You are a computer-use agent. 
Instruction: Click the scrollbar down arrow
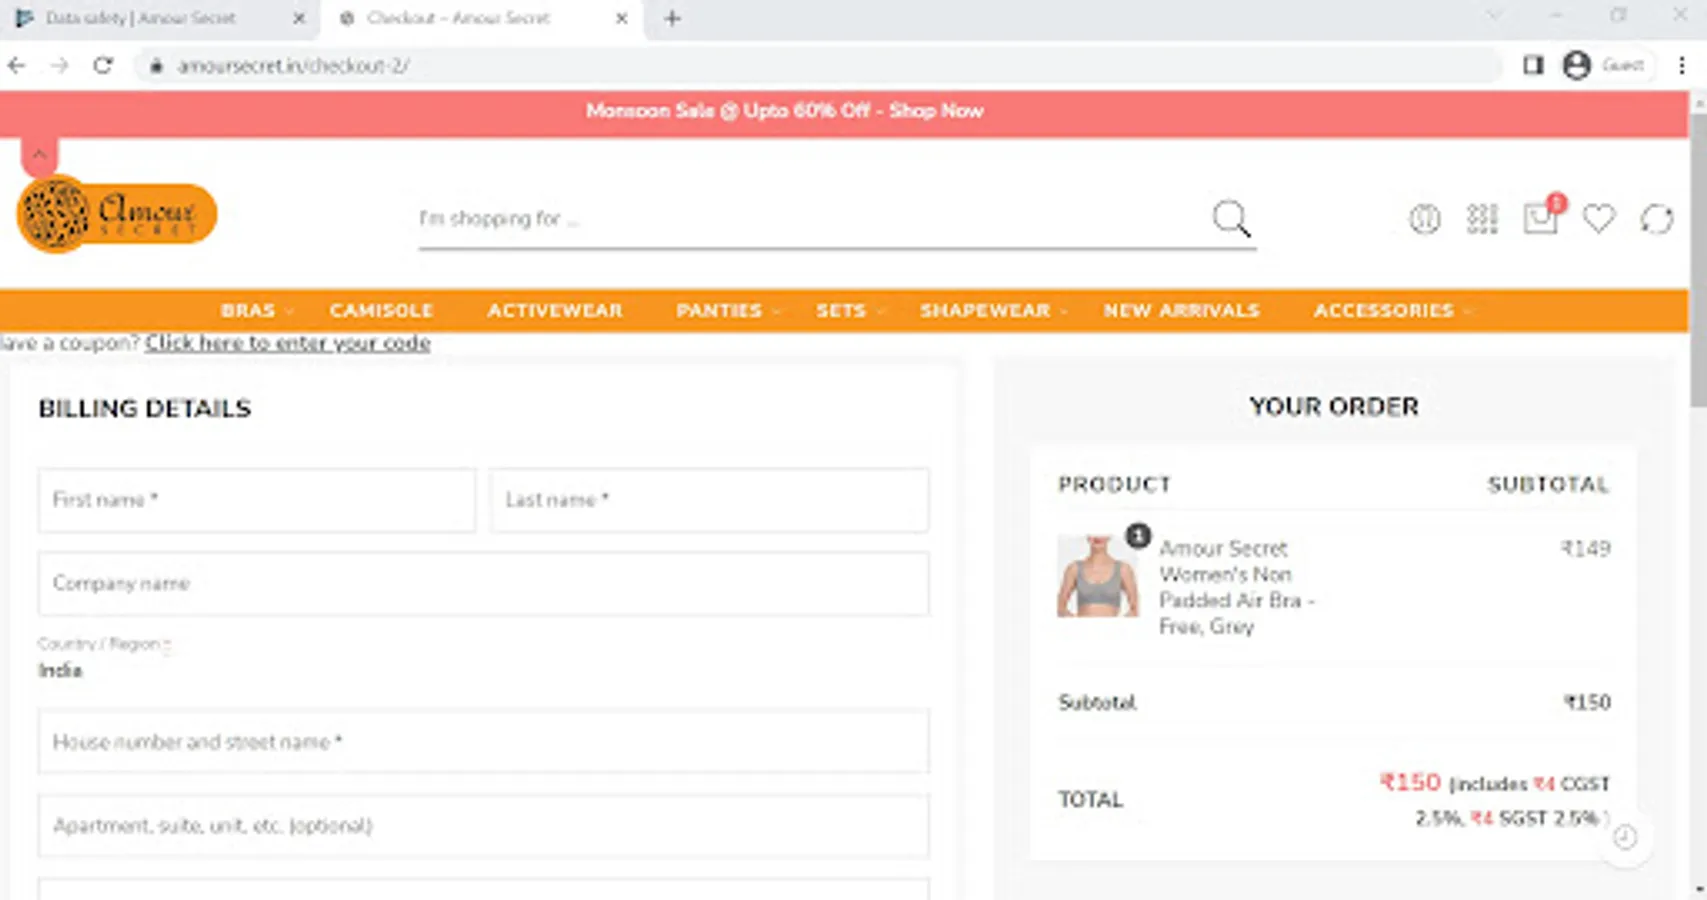[1698, 891]
